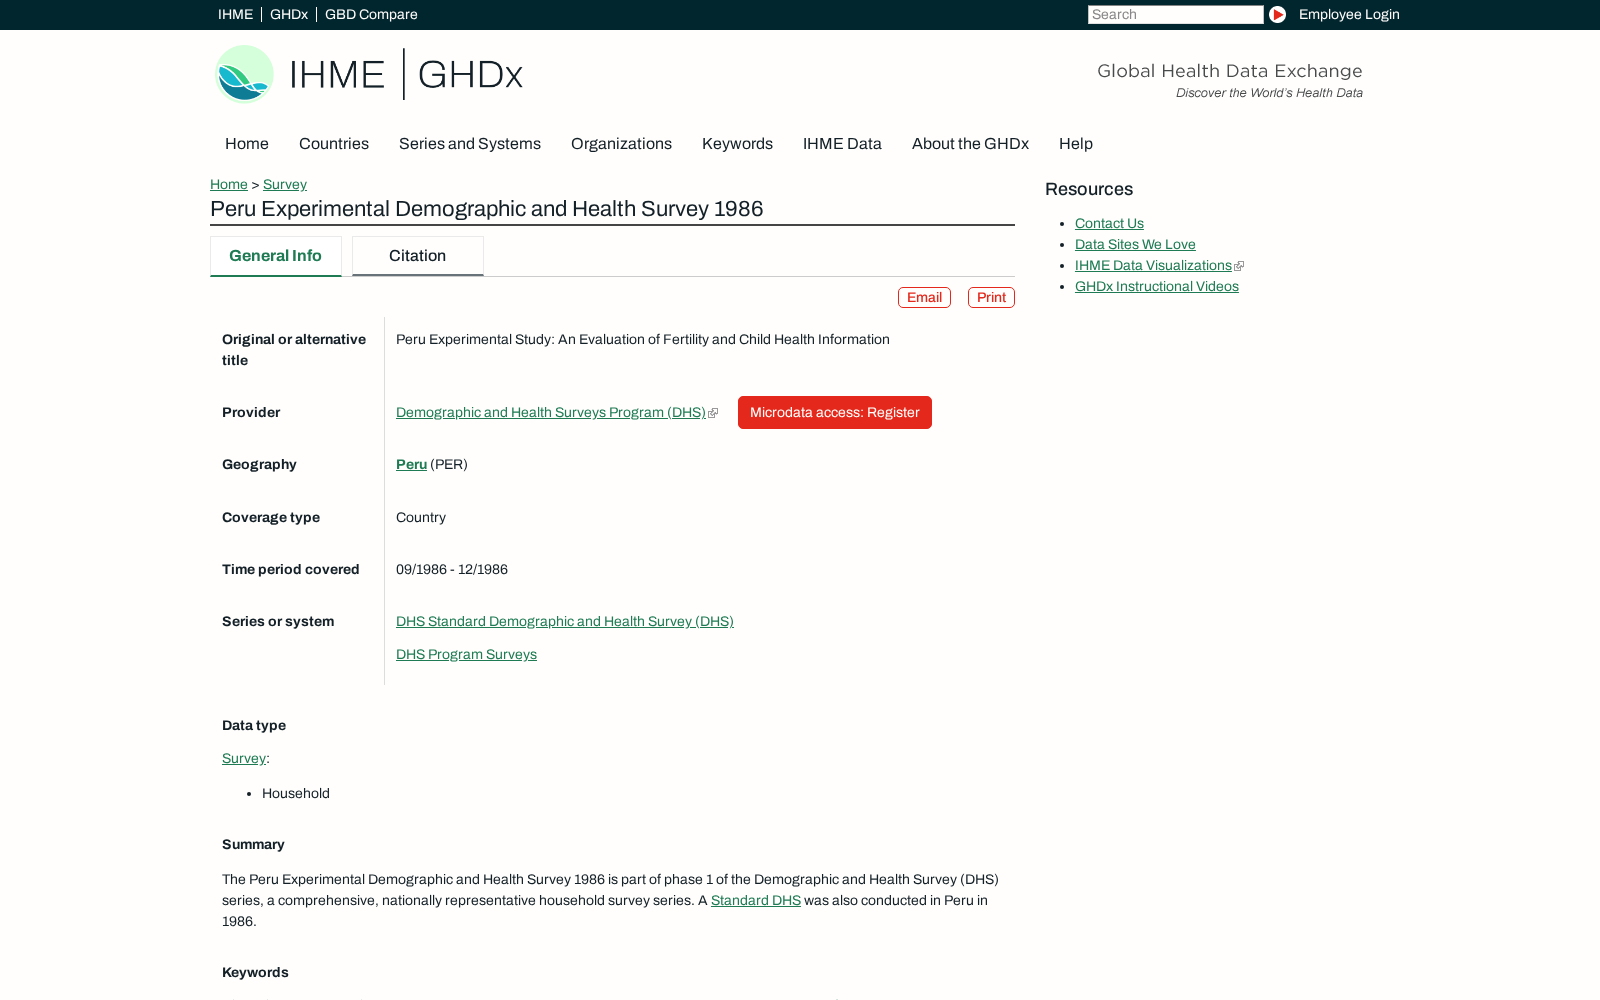Screen dimensions: 1600x1000
Task: Open the Organizations menu item
Action: click(621, 144)
